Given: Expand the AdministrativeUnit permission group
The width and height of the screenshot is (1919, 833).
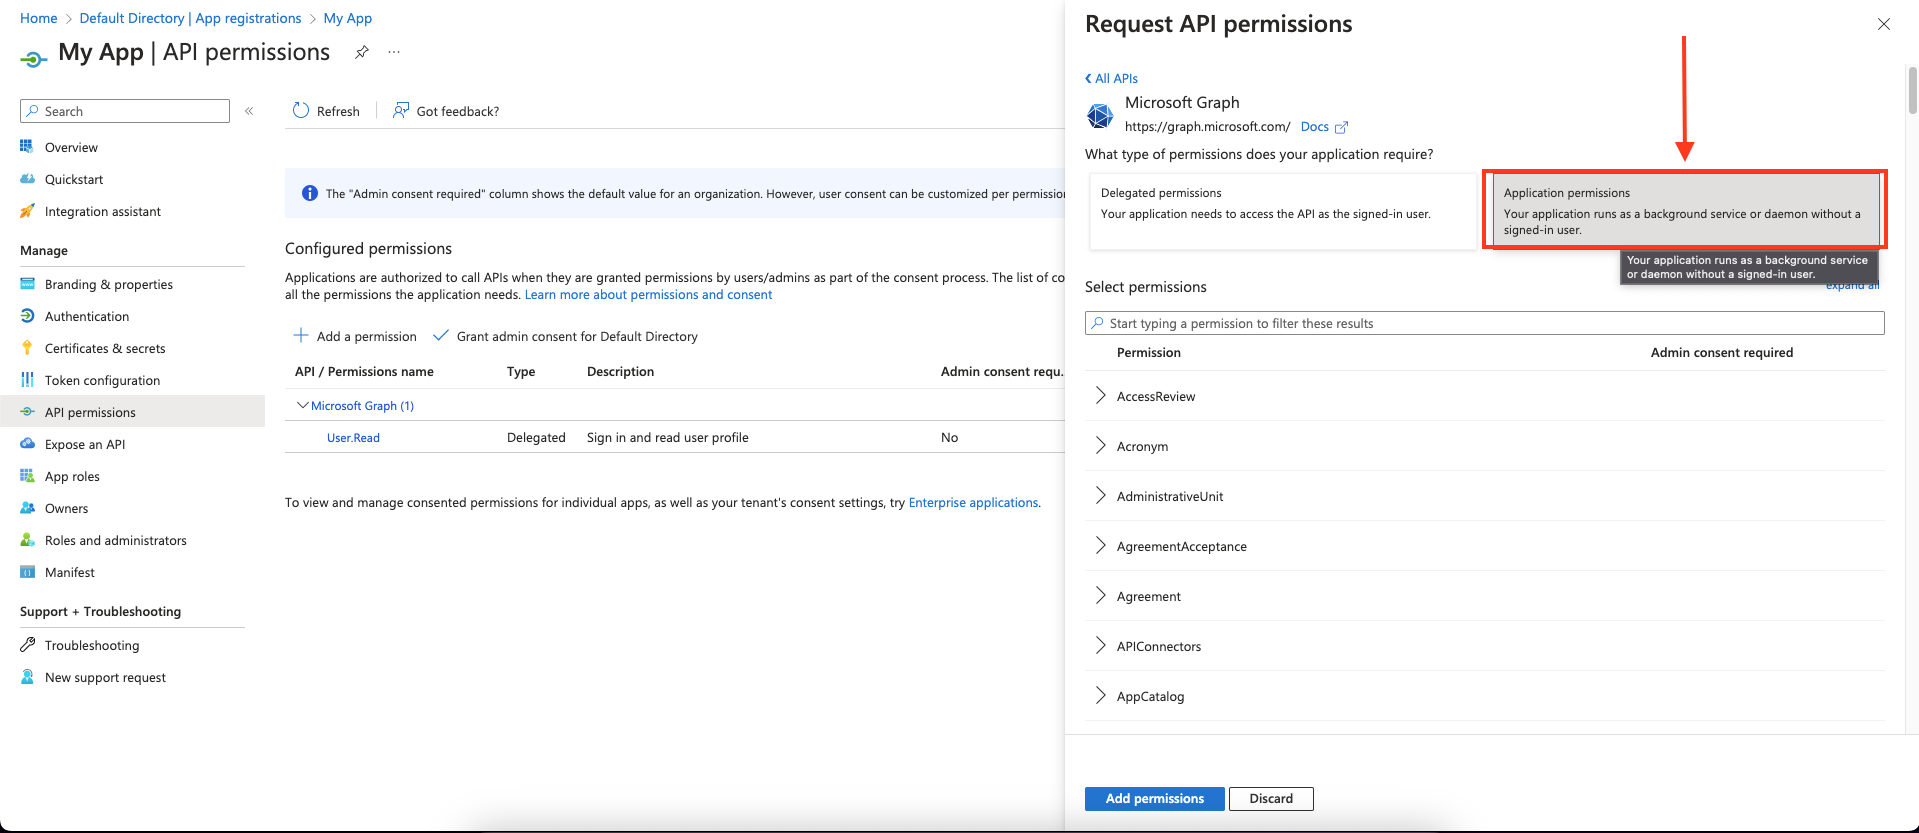Looking at the screenshot, I should [1101, 496].
